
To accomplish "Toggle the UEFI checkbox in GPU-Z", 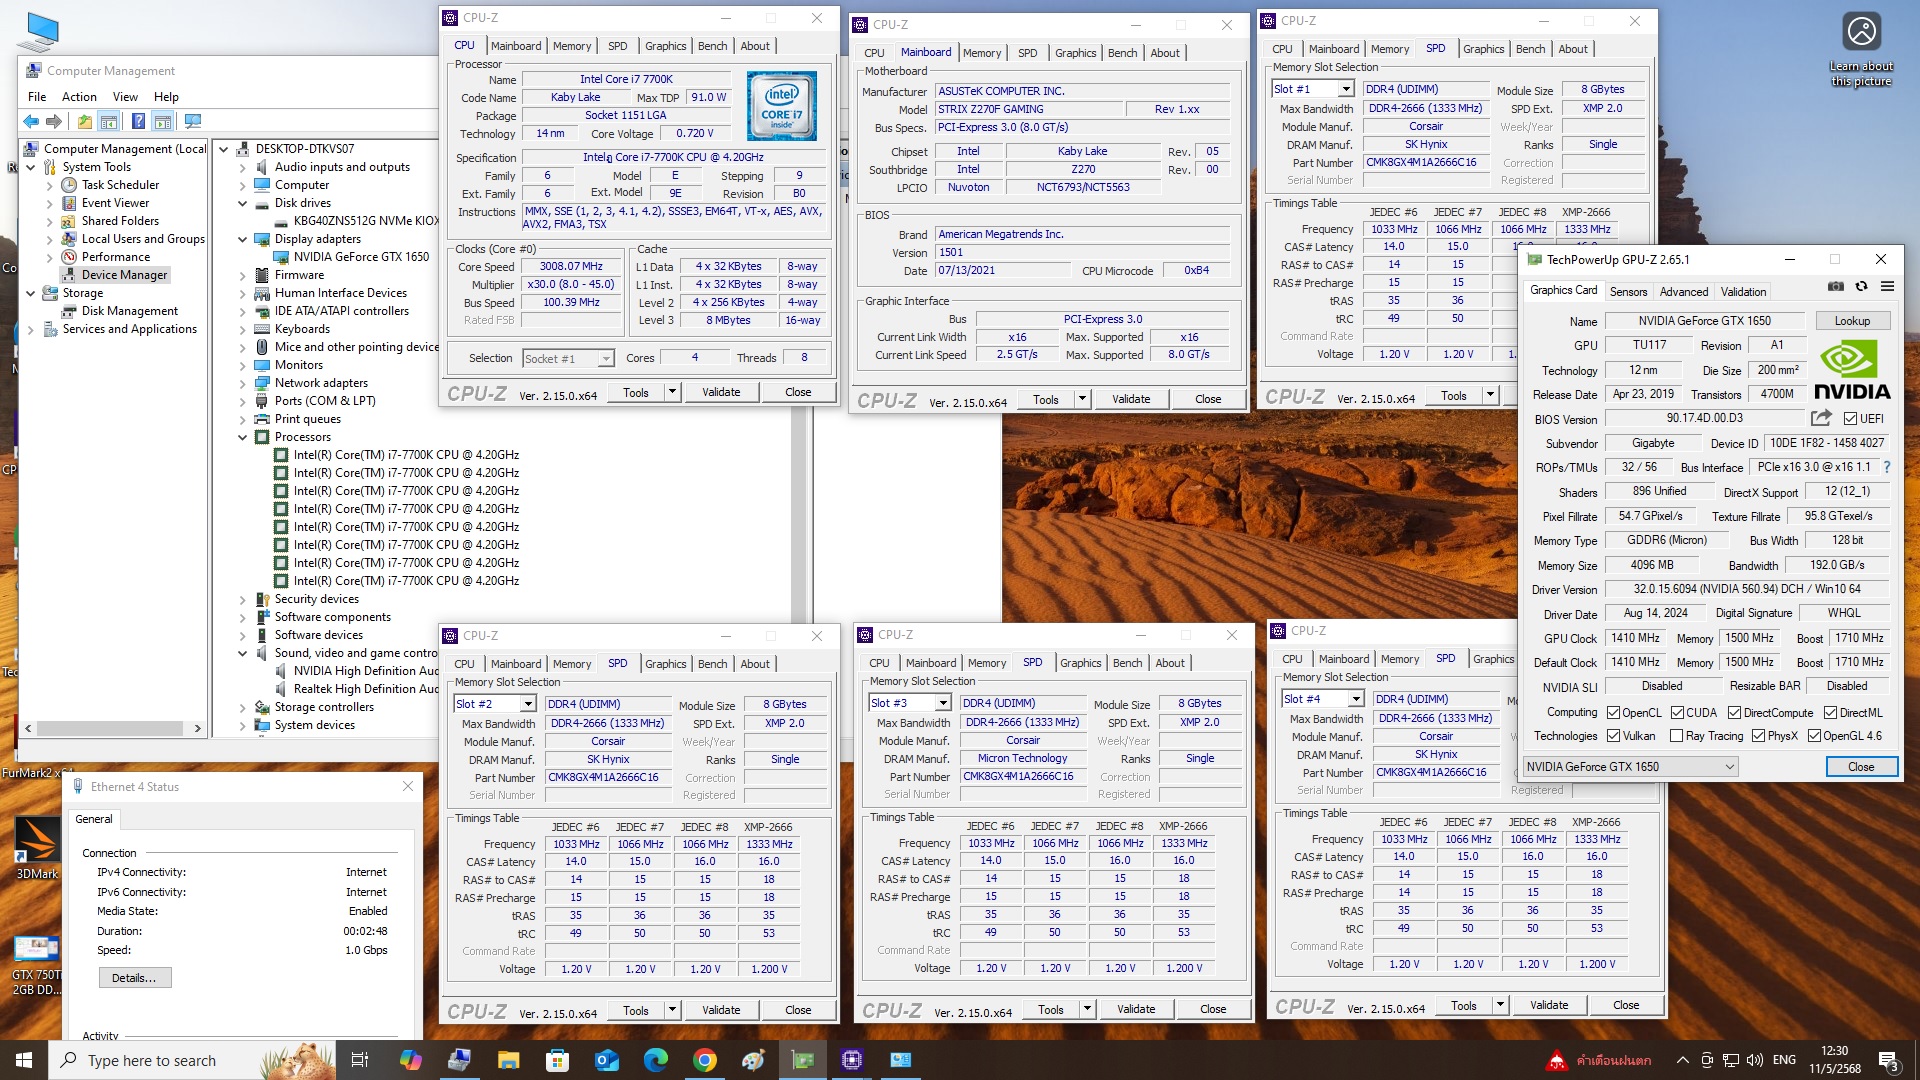I will pyautogui.click(x=1850, y=419).
